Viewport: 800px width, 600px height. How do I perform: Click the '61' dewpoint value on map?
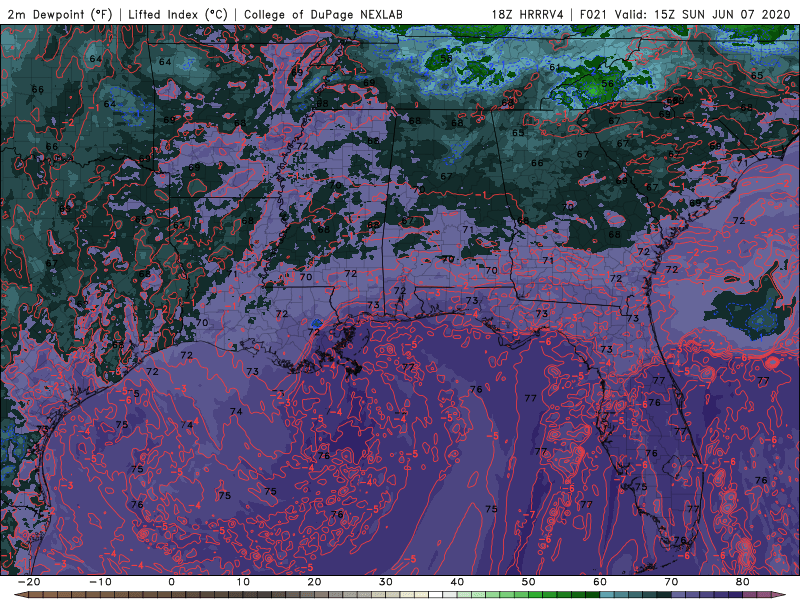pyautogui.click(x=555, y=67)
